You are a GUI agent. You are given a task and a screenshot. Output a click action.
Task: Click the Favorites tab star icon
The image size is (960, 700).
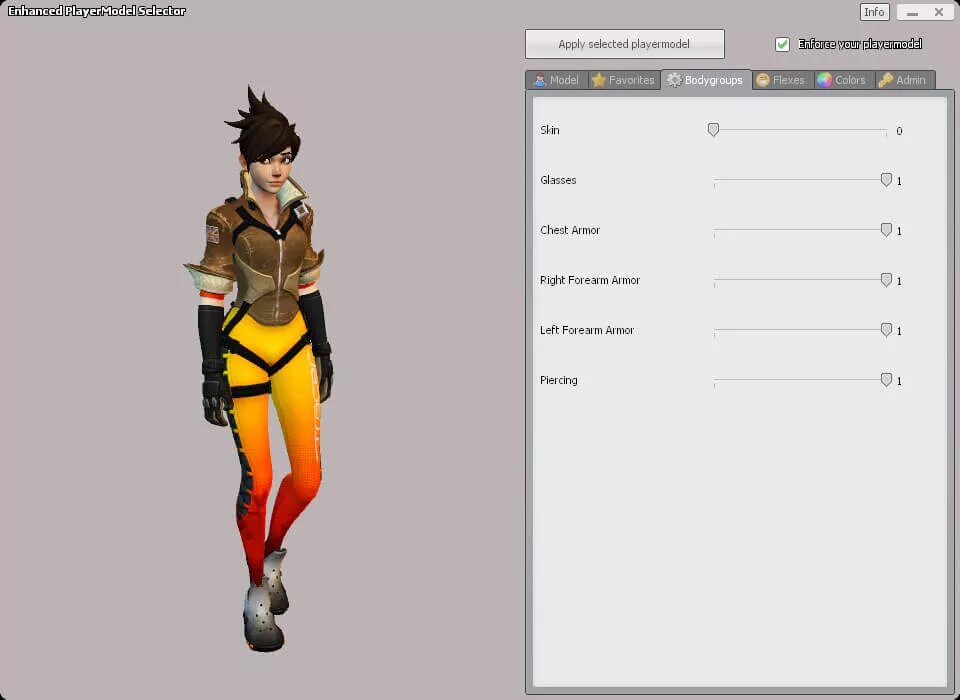tap(599, 80)
